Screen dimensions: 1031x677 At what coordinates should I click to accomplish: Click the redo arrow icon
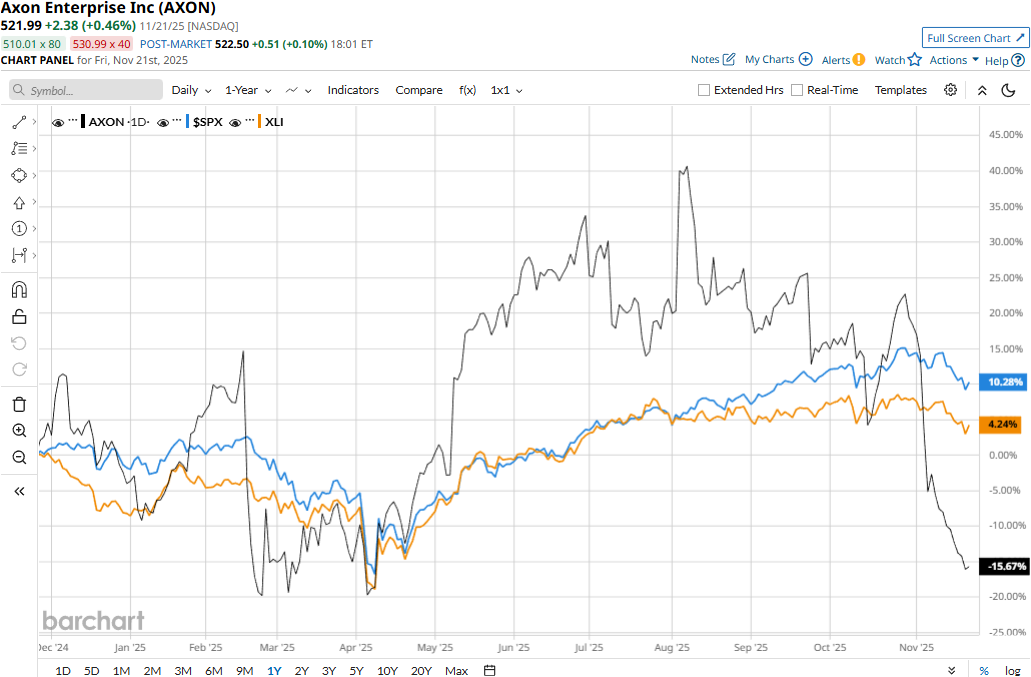tap(19, 369)
